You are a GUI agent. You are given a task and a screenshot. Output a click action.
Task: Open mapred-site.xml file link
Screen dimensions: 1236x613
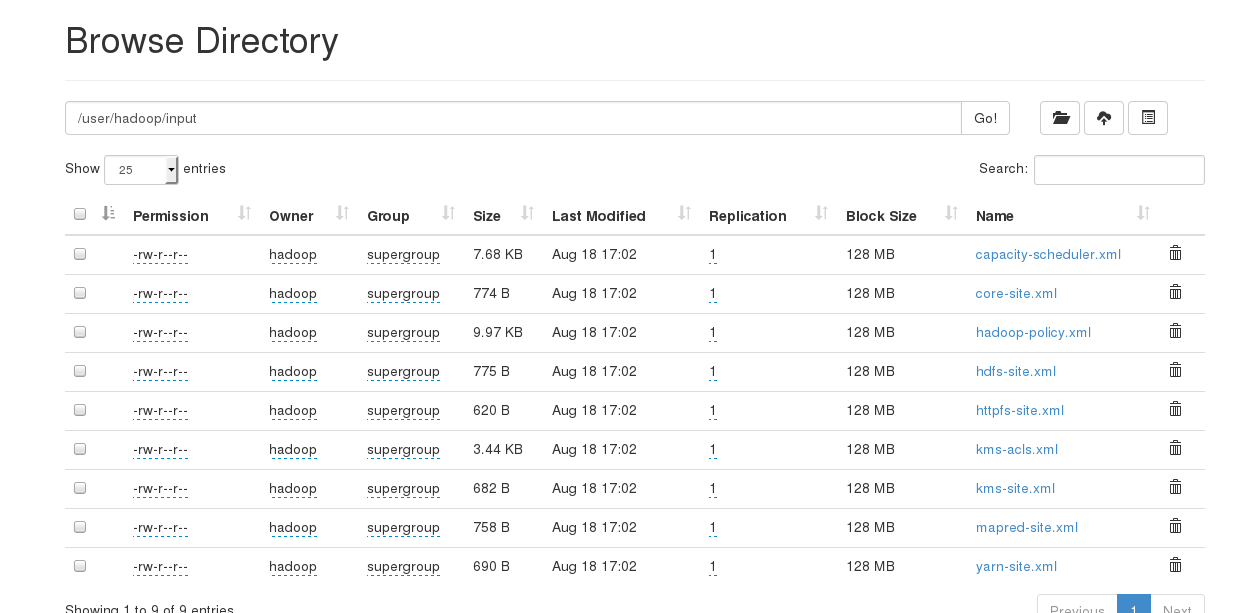click(x=1027, y=527)
